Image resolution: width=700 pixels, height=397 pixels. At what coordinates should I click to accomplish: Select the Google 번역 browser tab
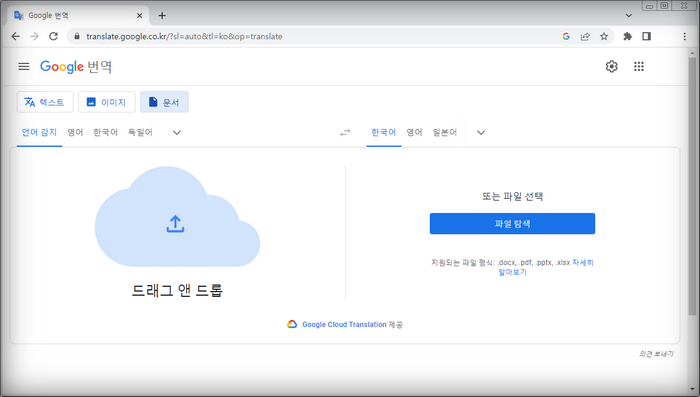pos(78,16)
